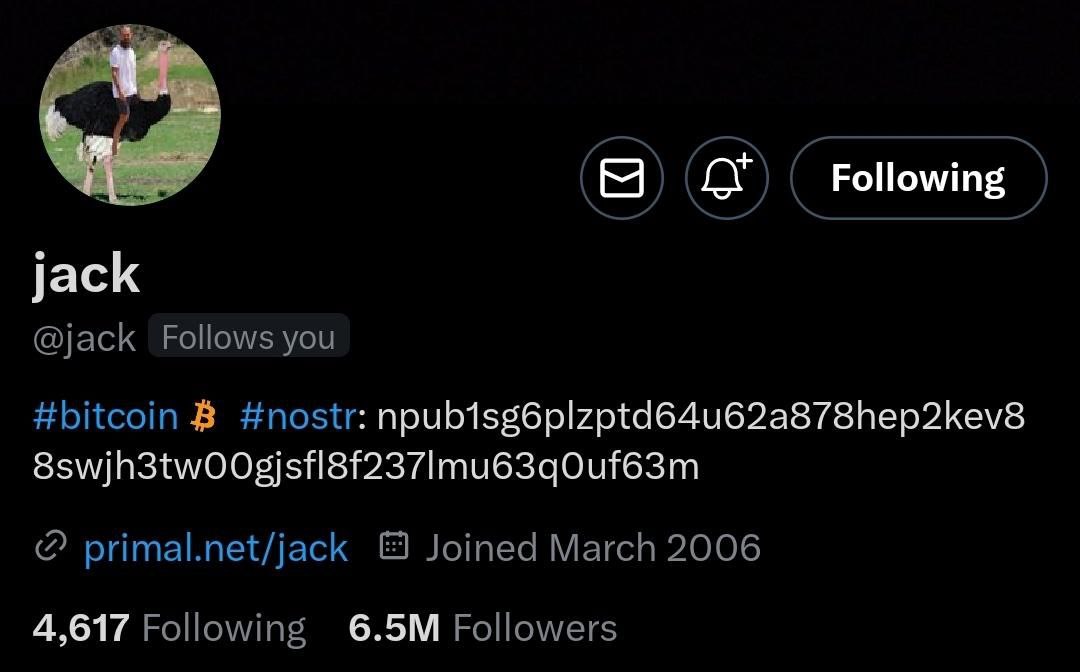Open the #nostr hashtag
Image resolution: width=1080 pixels, height=672 pixels.
pos(299,416)
